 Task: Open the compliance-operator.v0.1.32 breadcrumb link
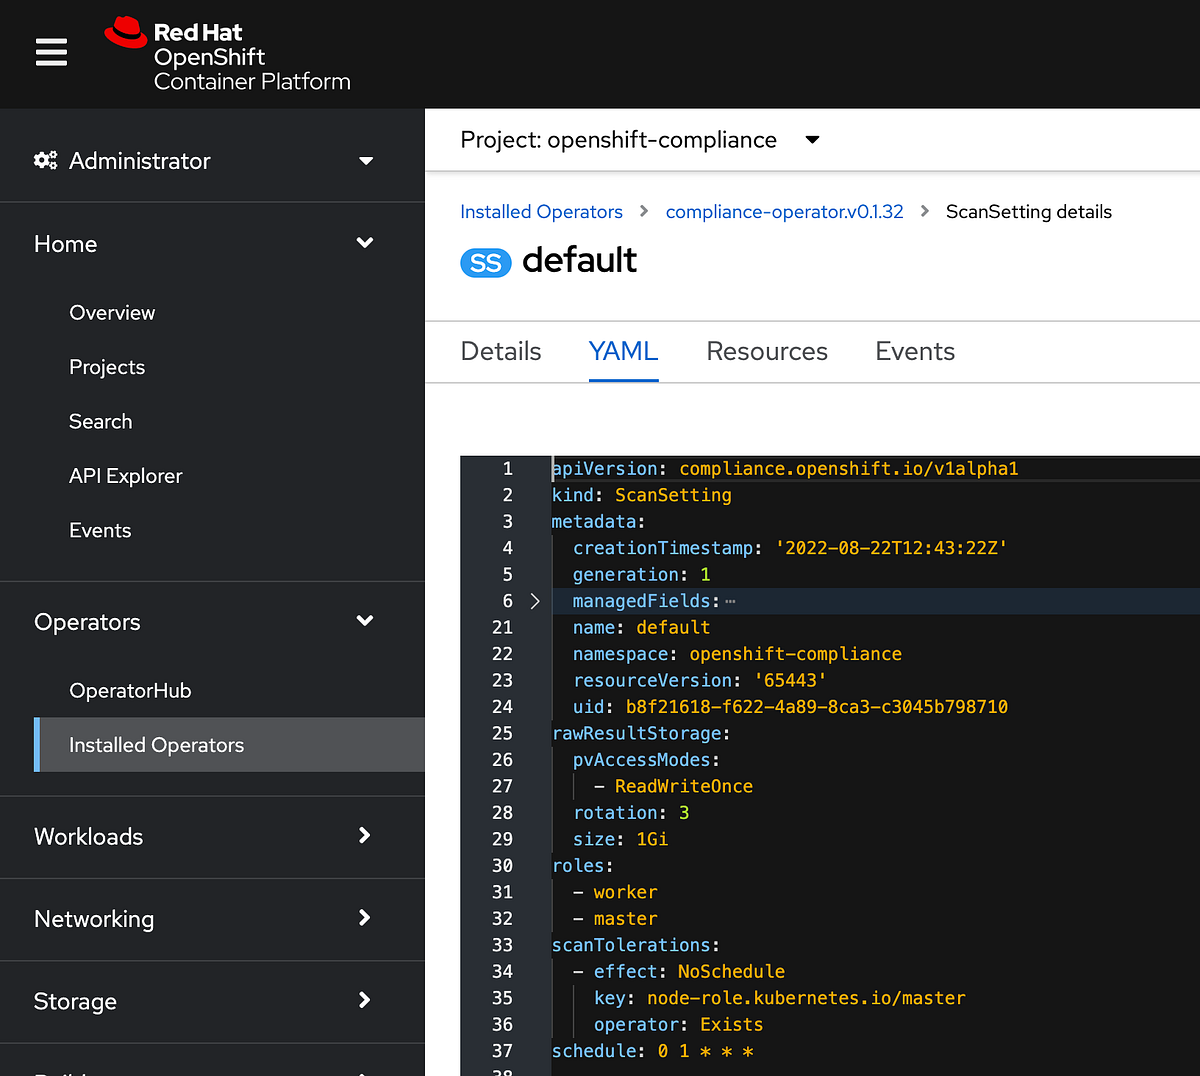(x=784, y=211)
